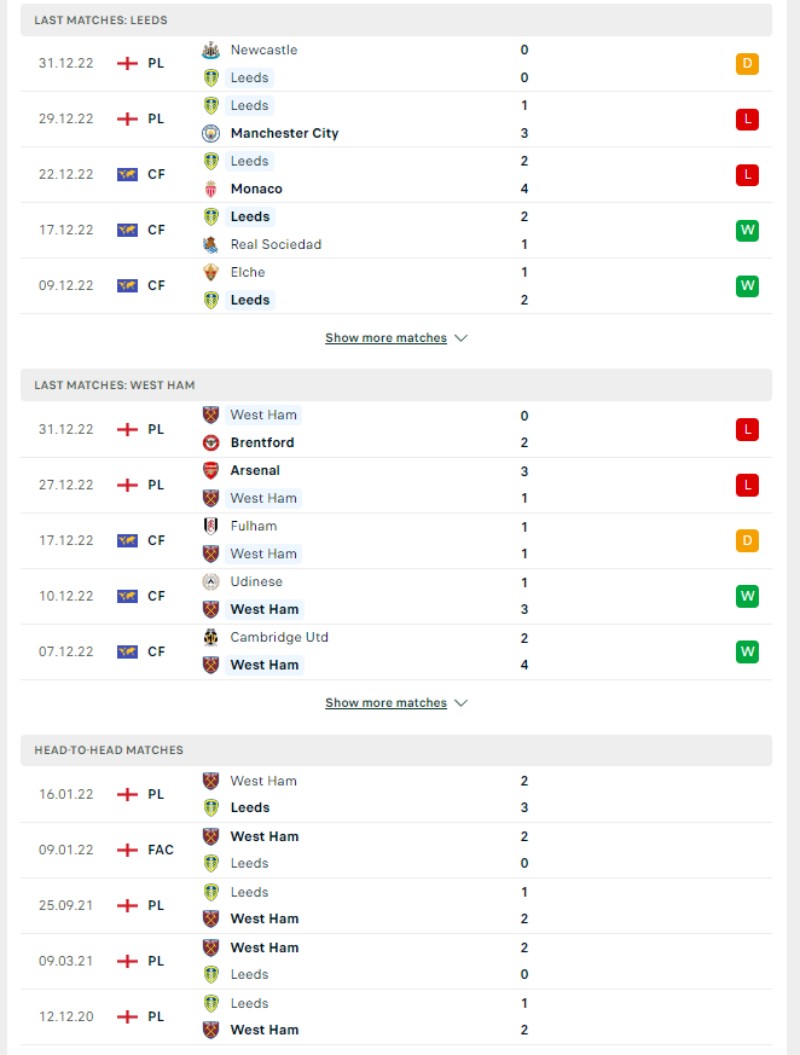Click the Newcastle club crest icon
The width and height of the screenshot is (800, 1055).
point(211,50)
